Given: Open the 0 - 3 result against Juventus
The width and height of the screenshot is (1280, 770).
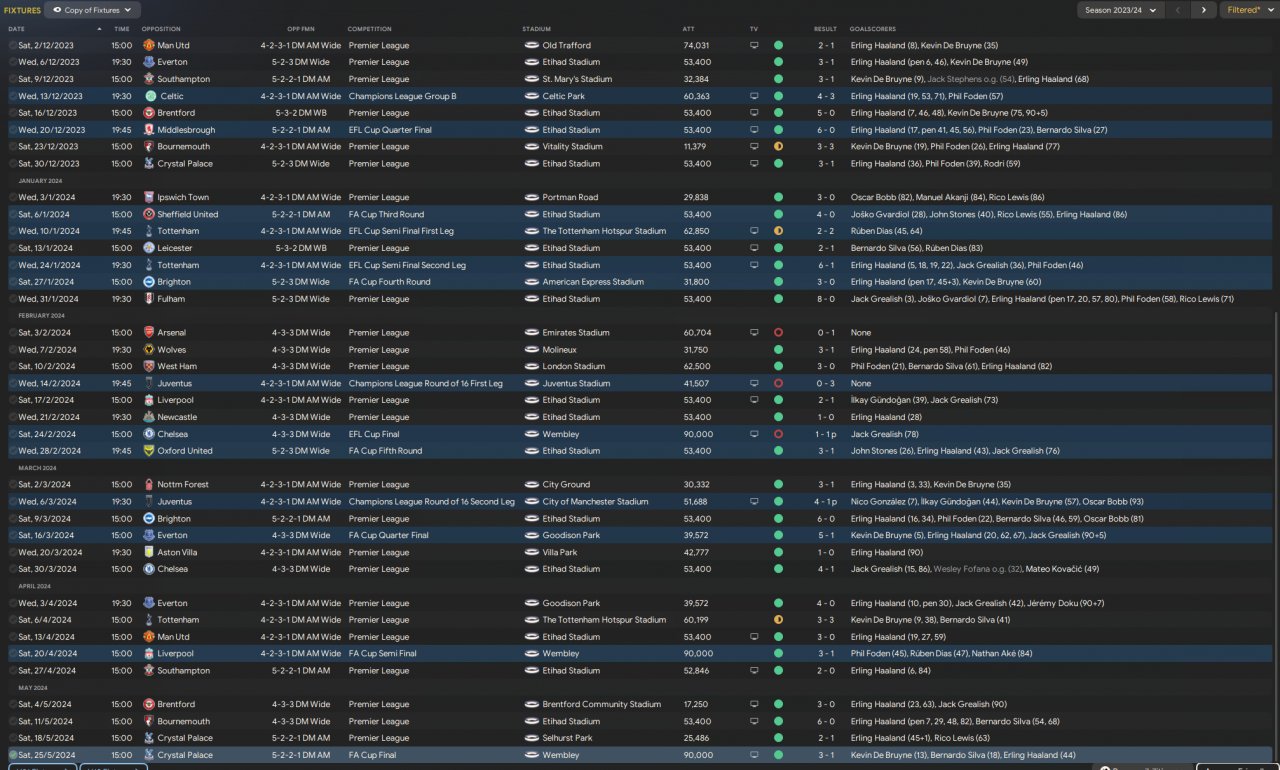Looking at the screenshot, I should (825, 384).
